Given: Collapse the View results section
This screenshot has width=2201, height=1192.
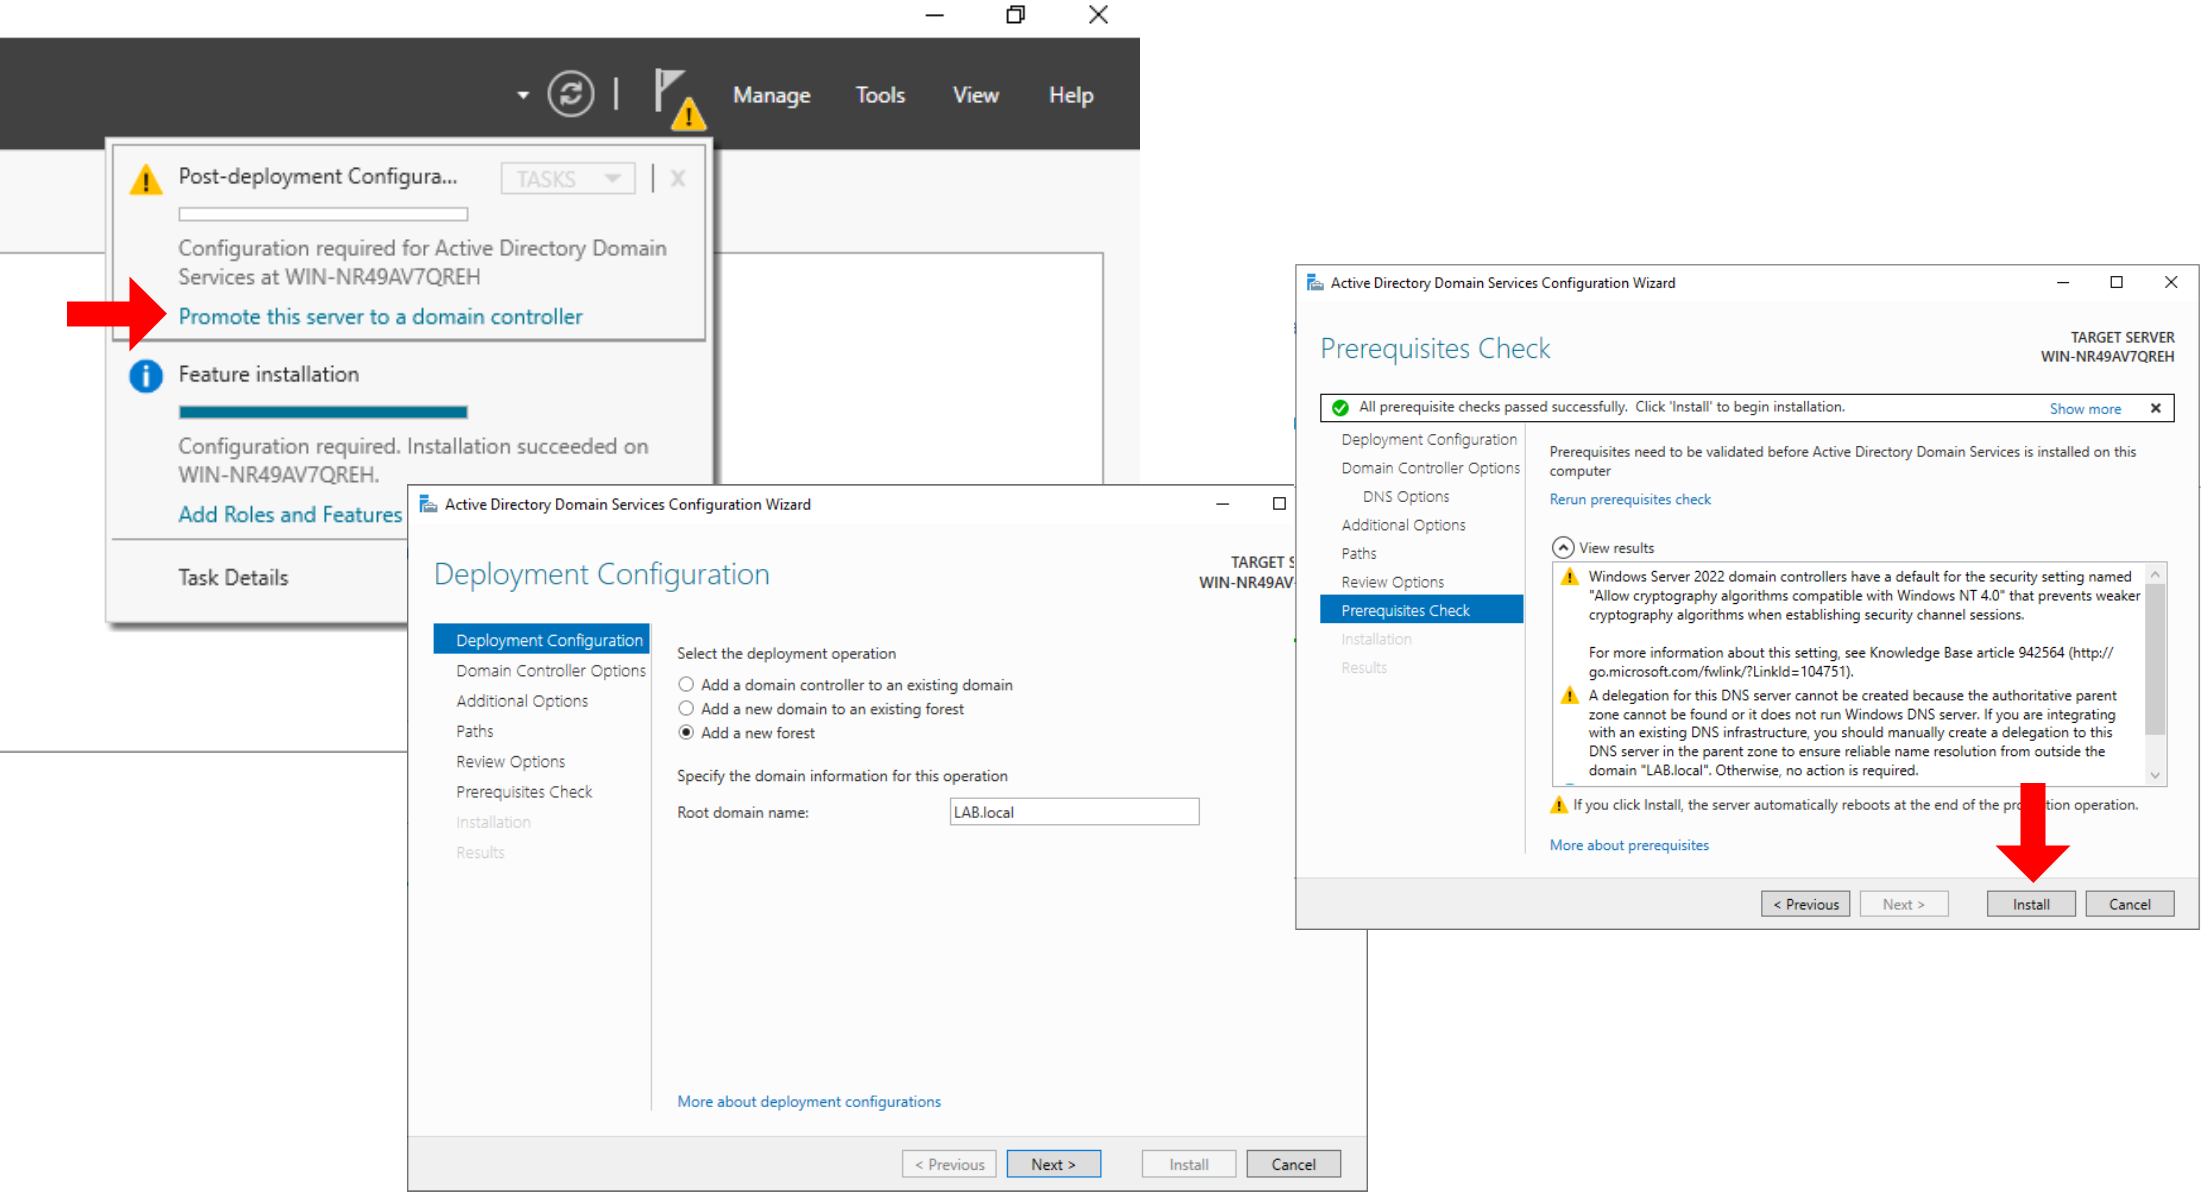Looking at the screenshot, I should [1562, 548].
